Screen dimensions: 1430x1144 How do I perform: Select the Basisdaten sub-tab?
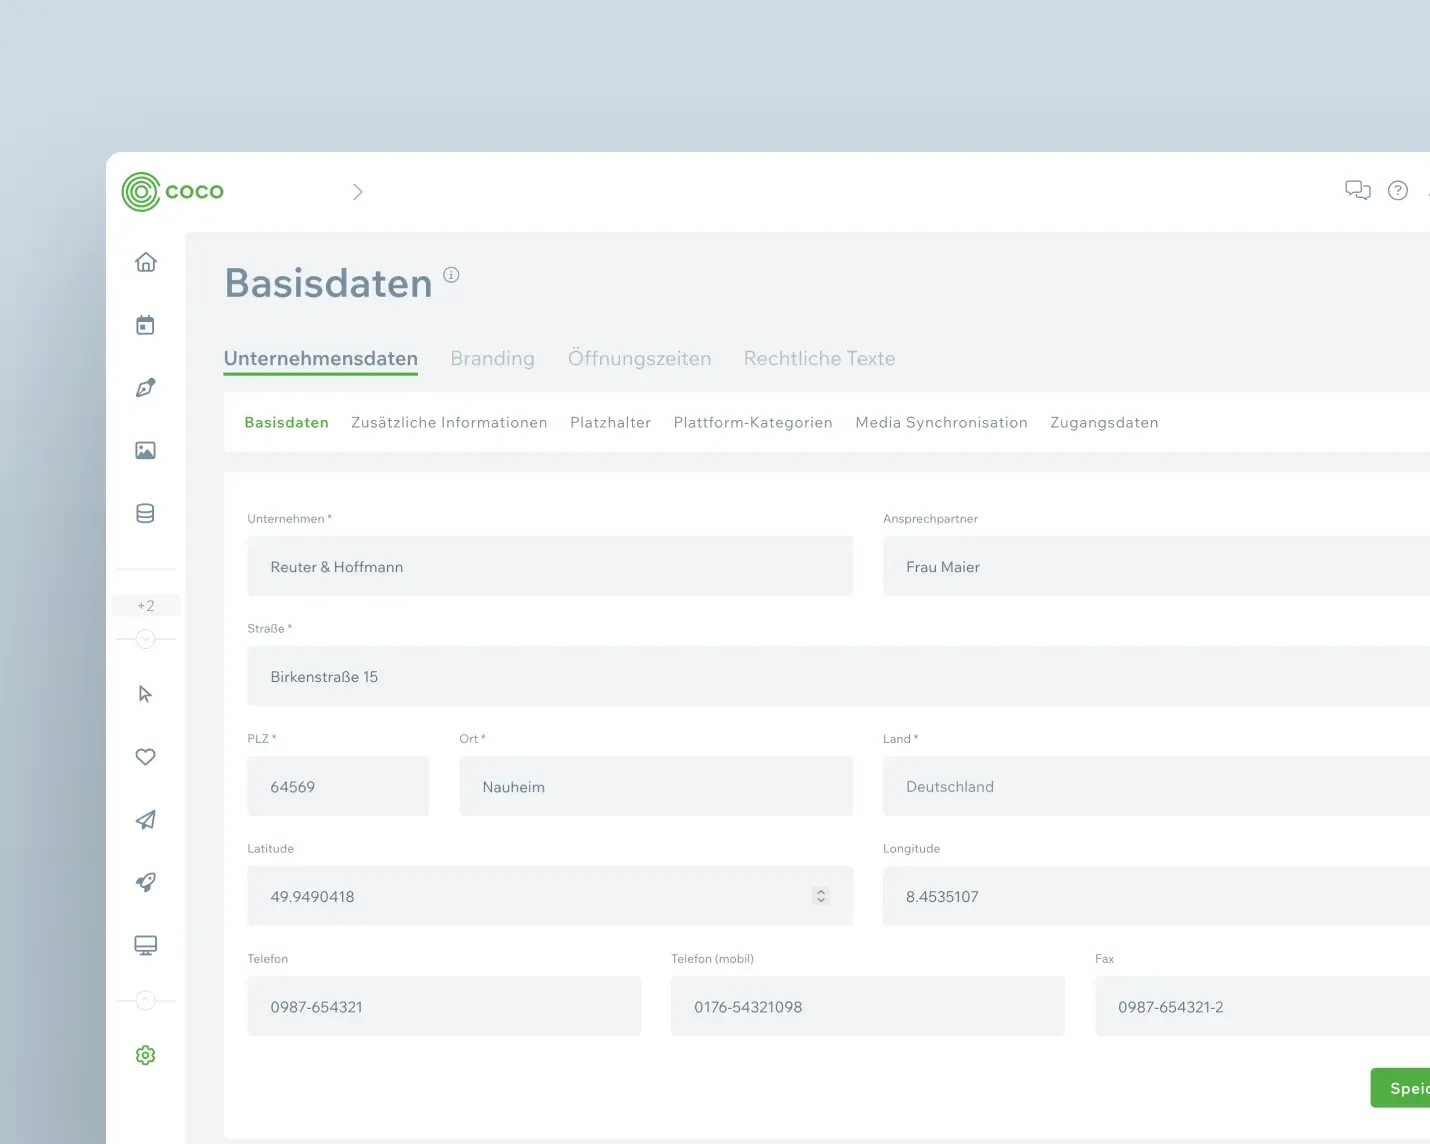[x=287, y=423]
